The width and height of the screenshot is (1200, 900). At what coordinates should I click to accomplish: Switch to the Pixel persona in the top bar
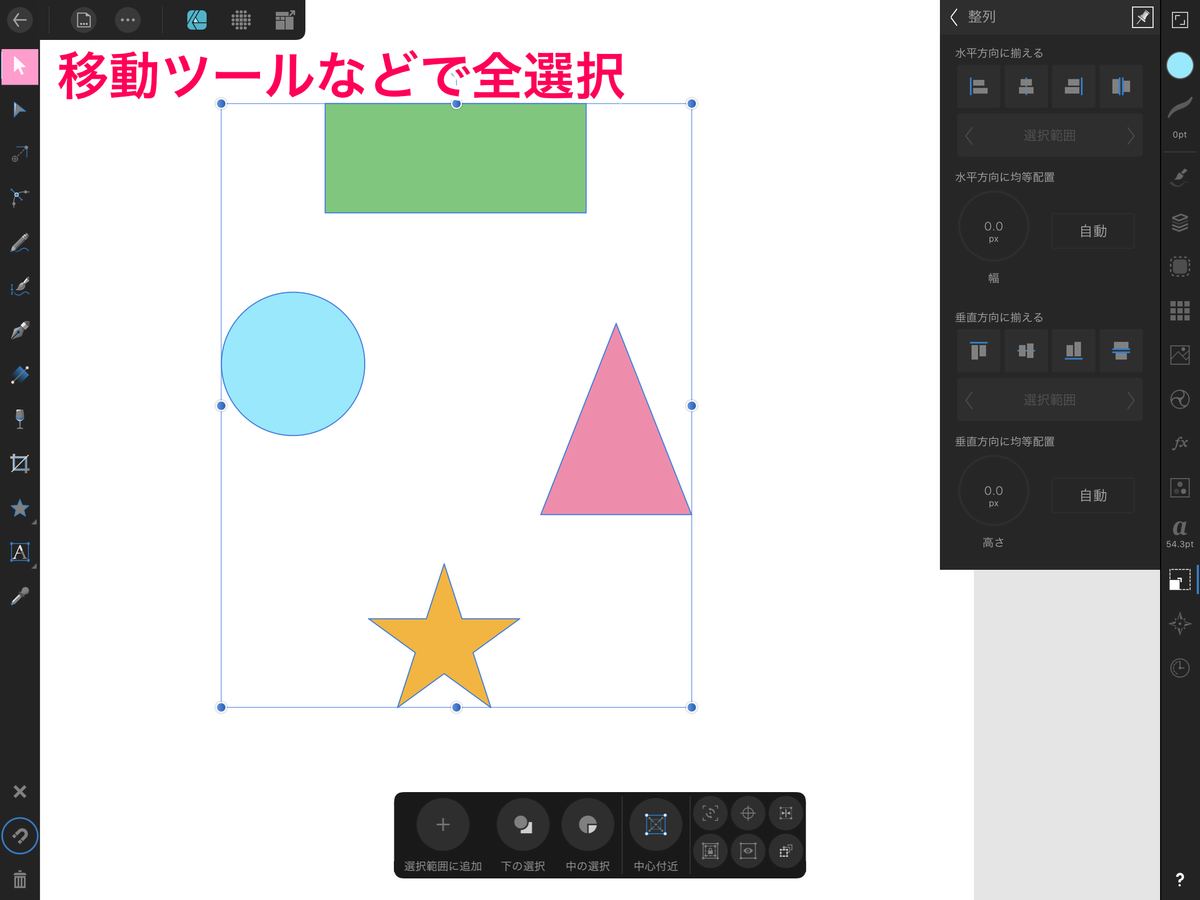tap(239, 20)
